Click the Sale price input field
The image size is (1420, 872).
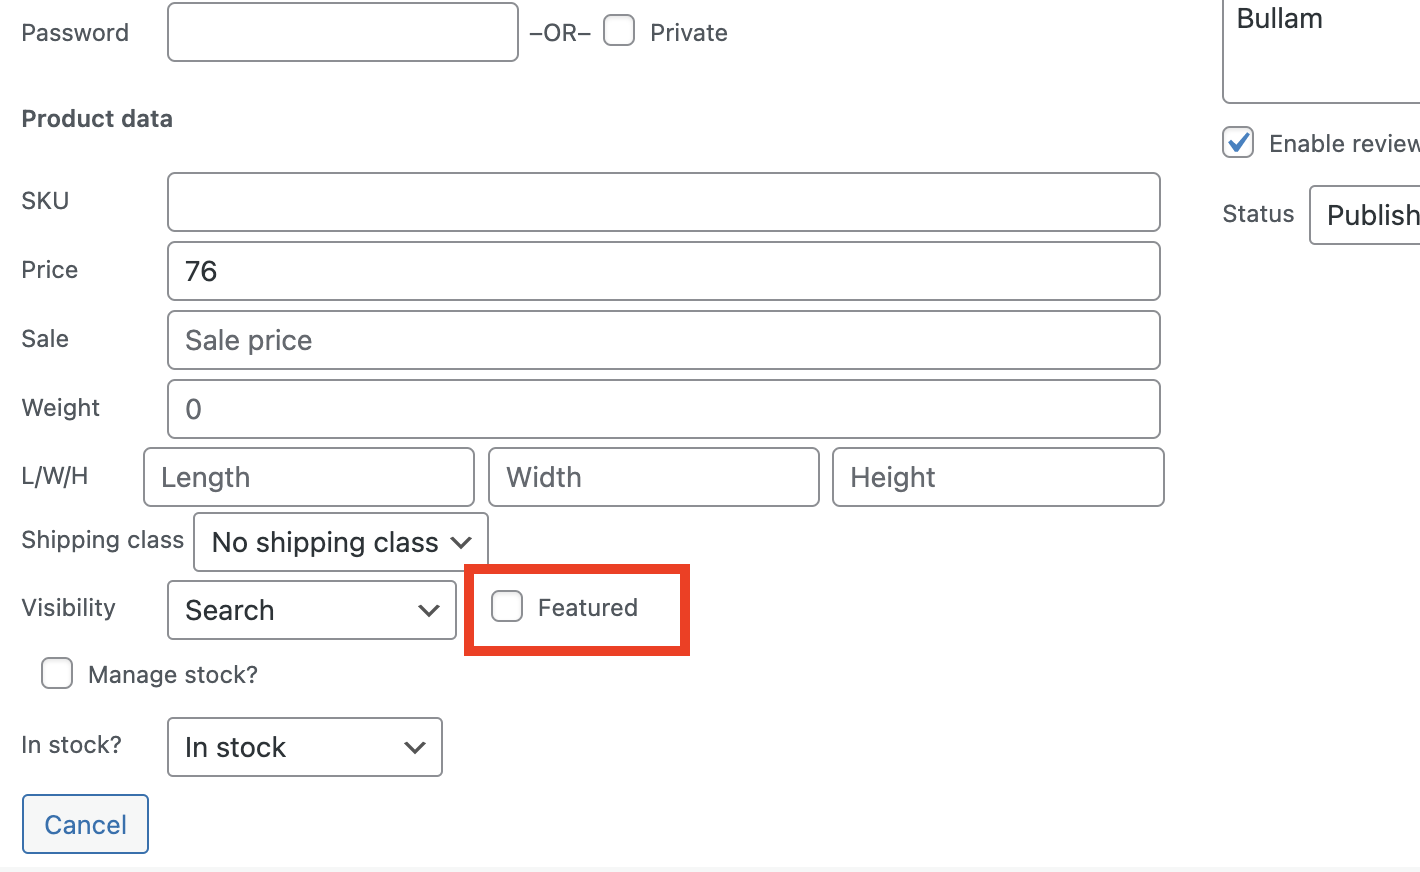663,340
